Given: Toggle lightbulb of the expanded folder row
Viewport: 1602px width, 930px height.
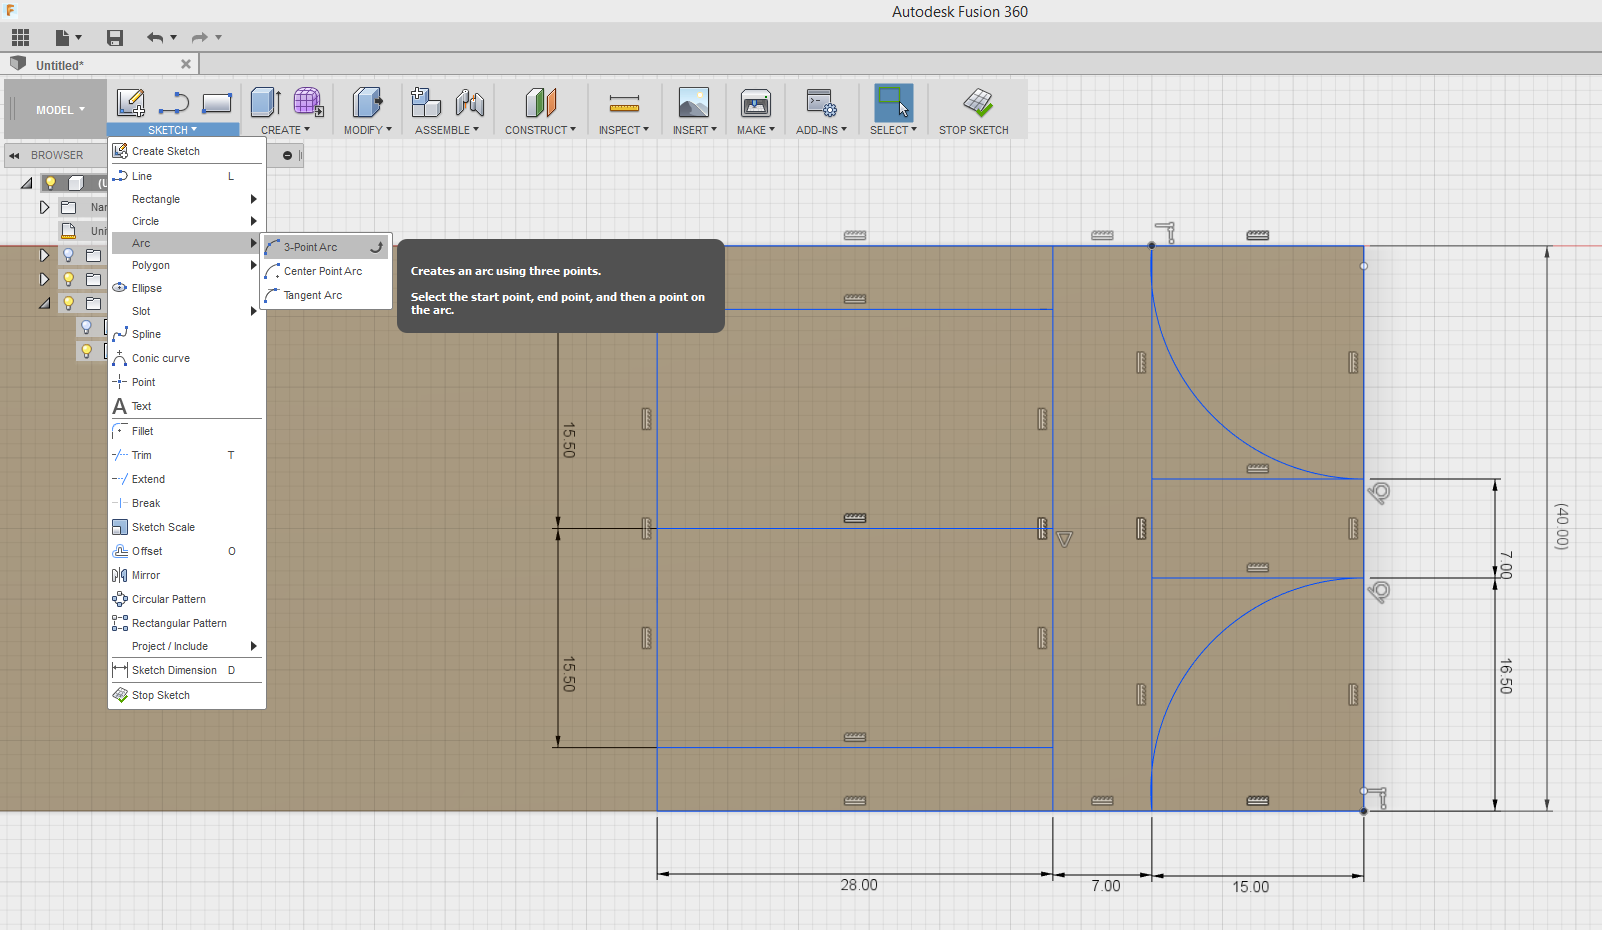Looking at the screenshot, I should click(69, 303).
